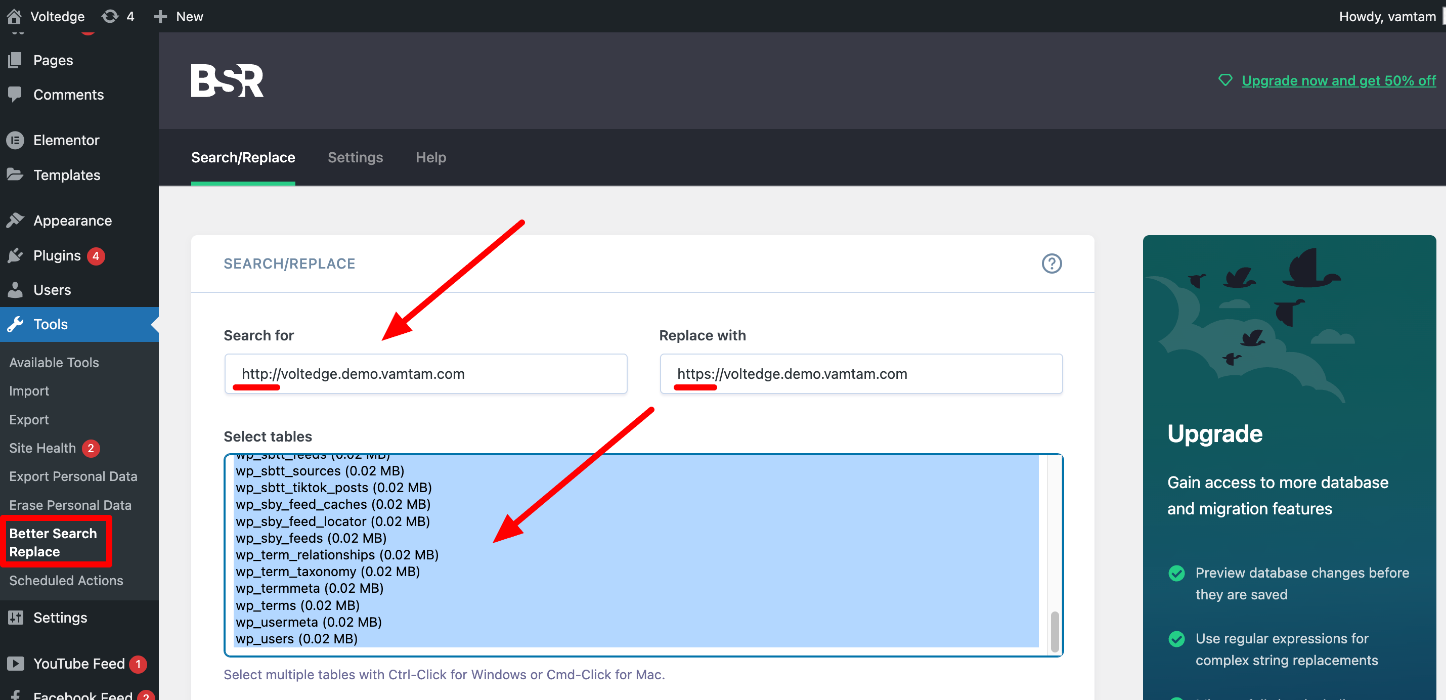Select wp_usermeta table row
This screenshot has width=1446, height=700.
point(636,622)
